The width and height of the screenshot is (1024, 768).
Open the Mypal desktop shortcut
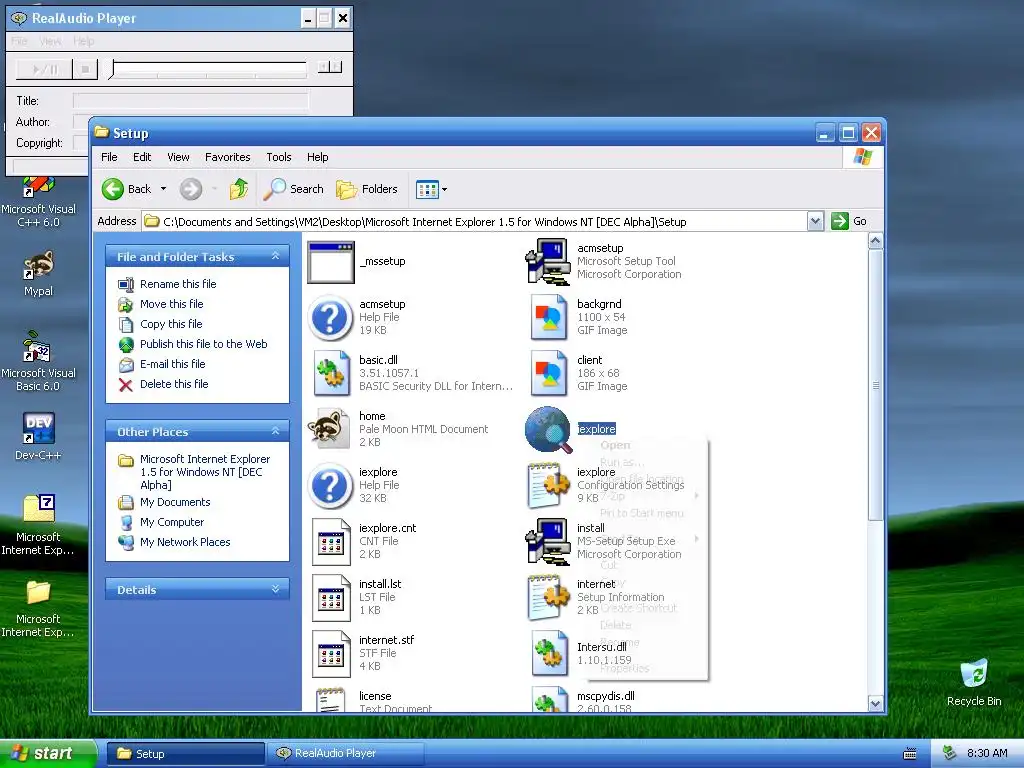coord(38,274)
